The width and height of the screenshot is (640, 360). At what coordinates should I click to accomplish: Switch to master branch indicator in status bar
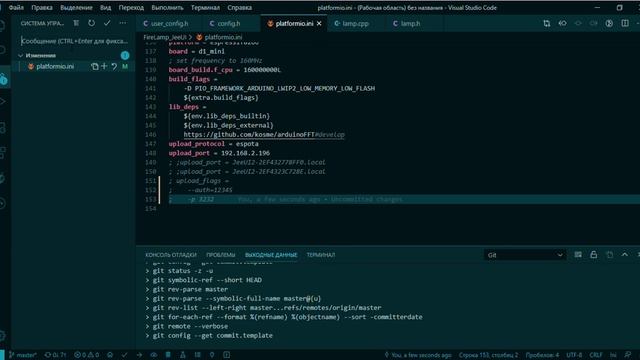tap(23, 355)
